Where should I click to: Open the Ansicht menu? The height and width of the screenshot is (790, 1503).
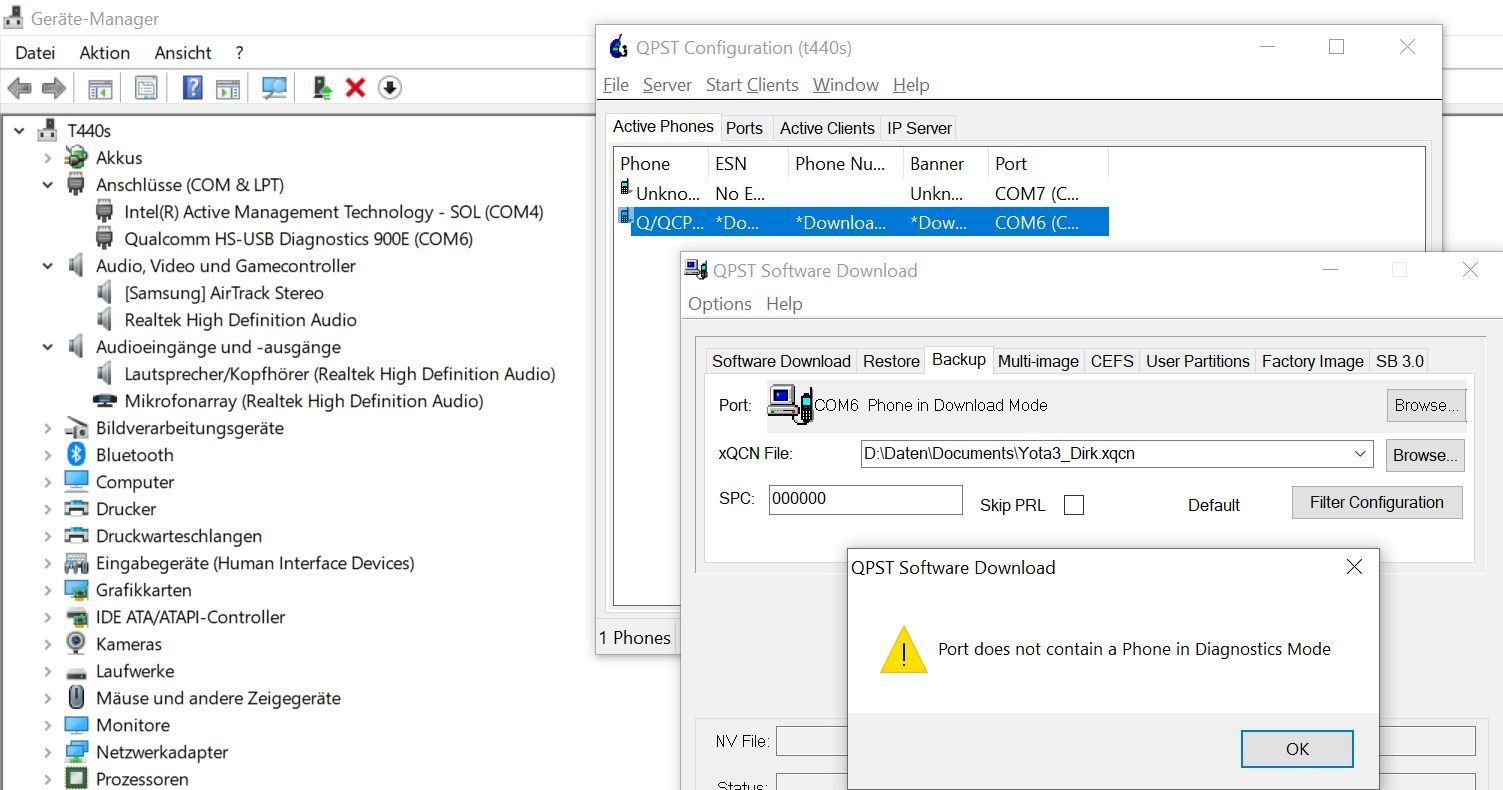[183, 53]
